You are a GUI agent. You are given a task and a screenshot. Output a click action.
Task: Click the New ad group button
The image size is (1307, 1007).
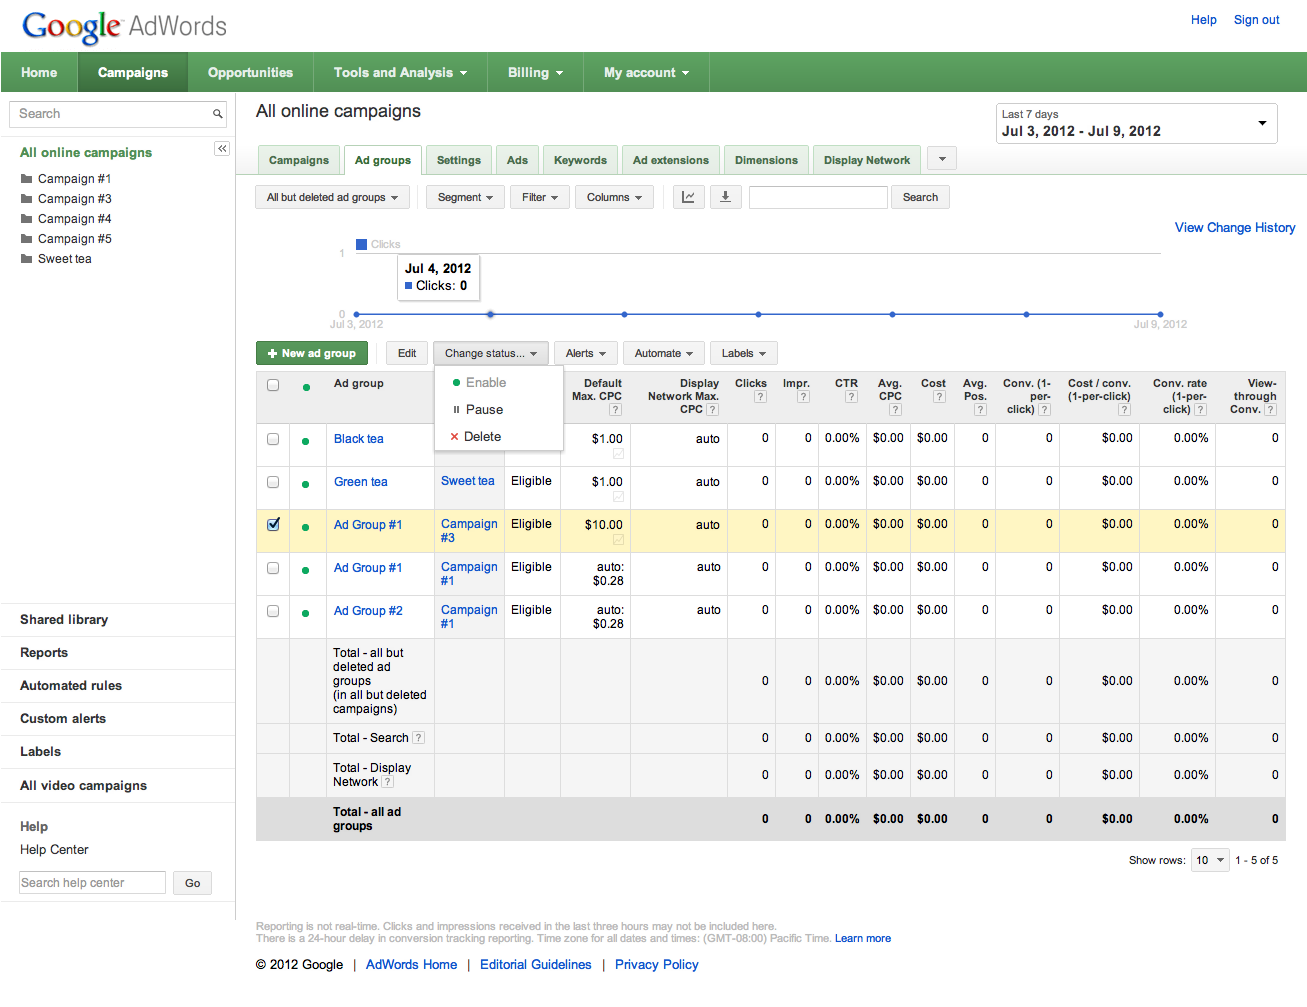(x=312, y=353)
